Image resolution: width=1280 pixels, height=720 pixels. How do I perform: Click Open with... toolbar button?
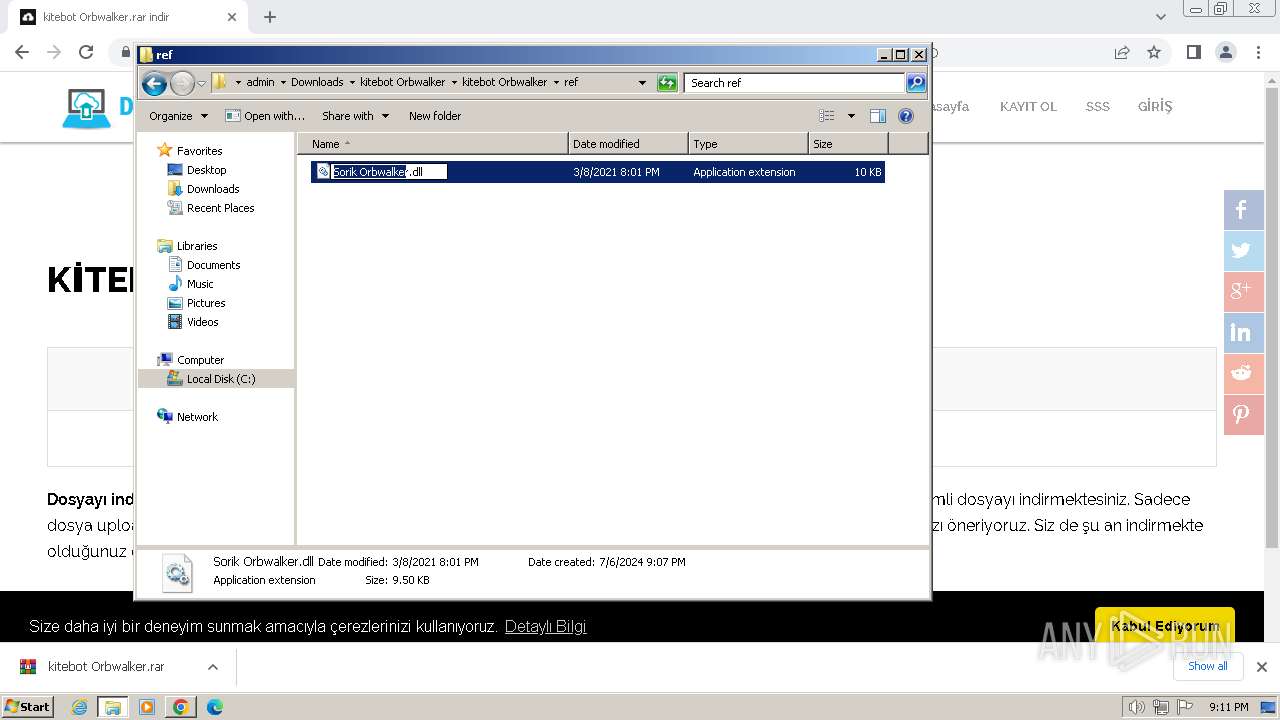265,116
